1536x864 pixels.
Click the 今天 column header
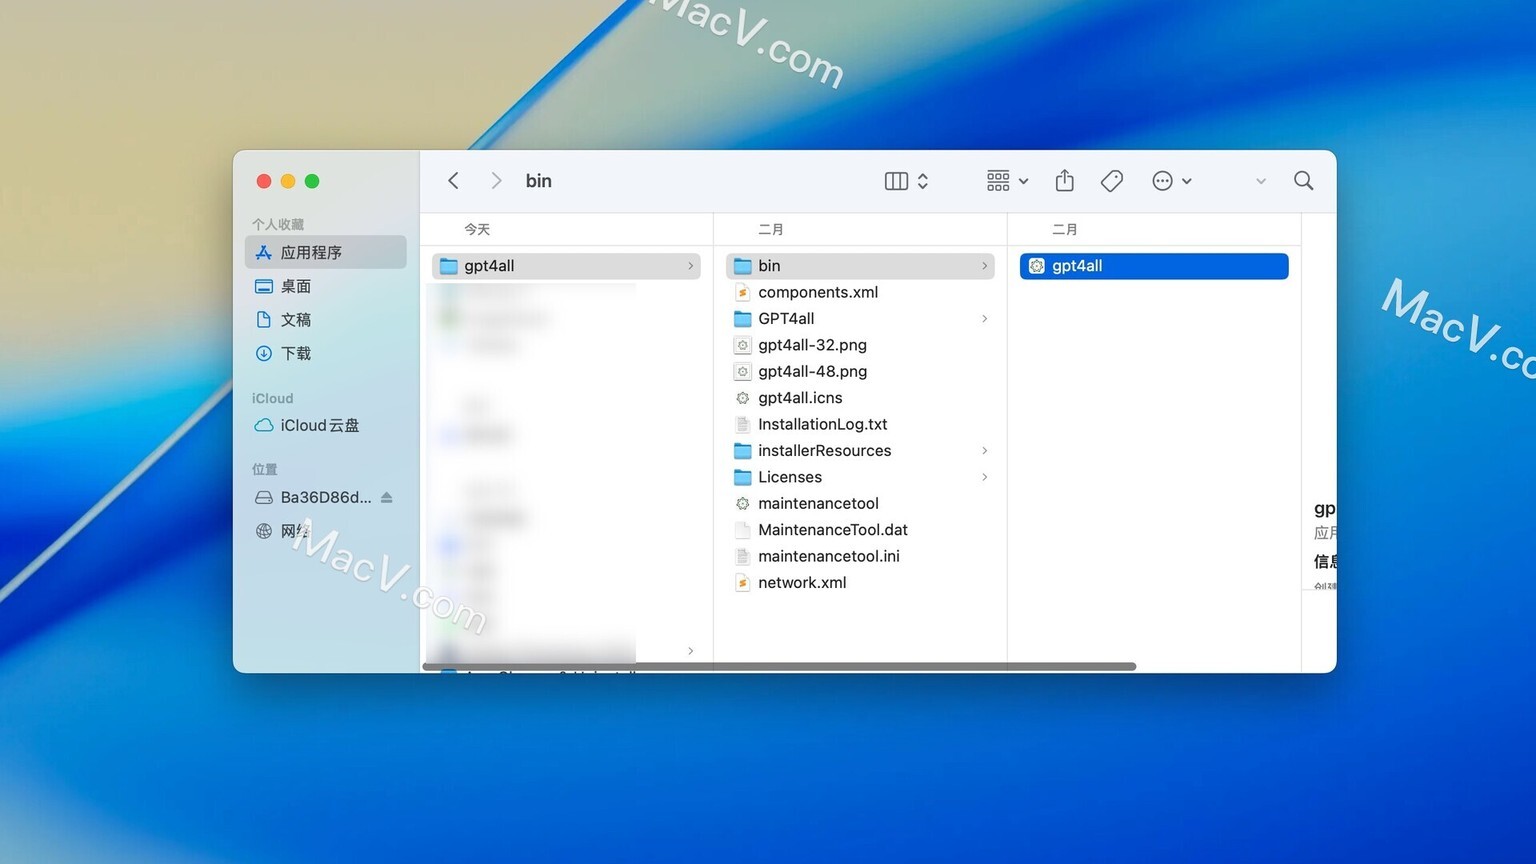click(x=477, y=230)
